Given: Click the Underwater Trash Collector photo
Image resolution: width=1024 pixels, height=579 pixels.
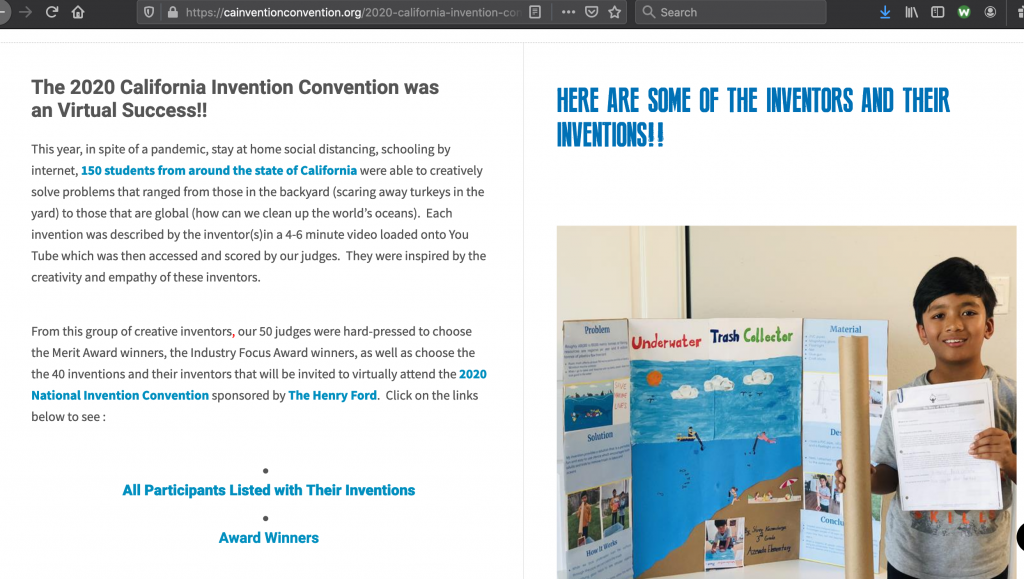Looking at the screenshot, I should pos(786,402).
